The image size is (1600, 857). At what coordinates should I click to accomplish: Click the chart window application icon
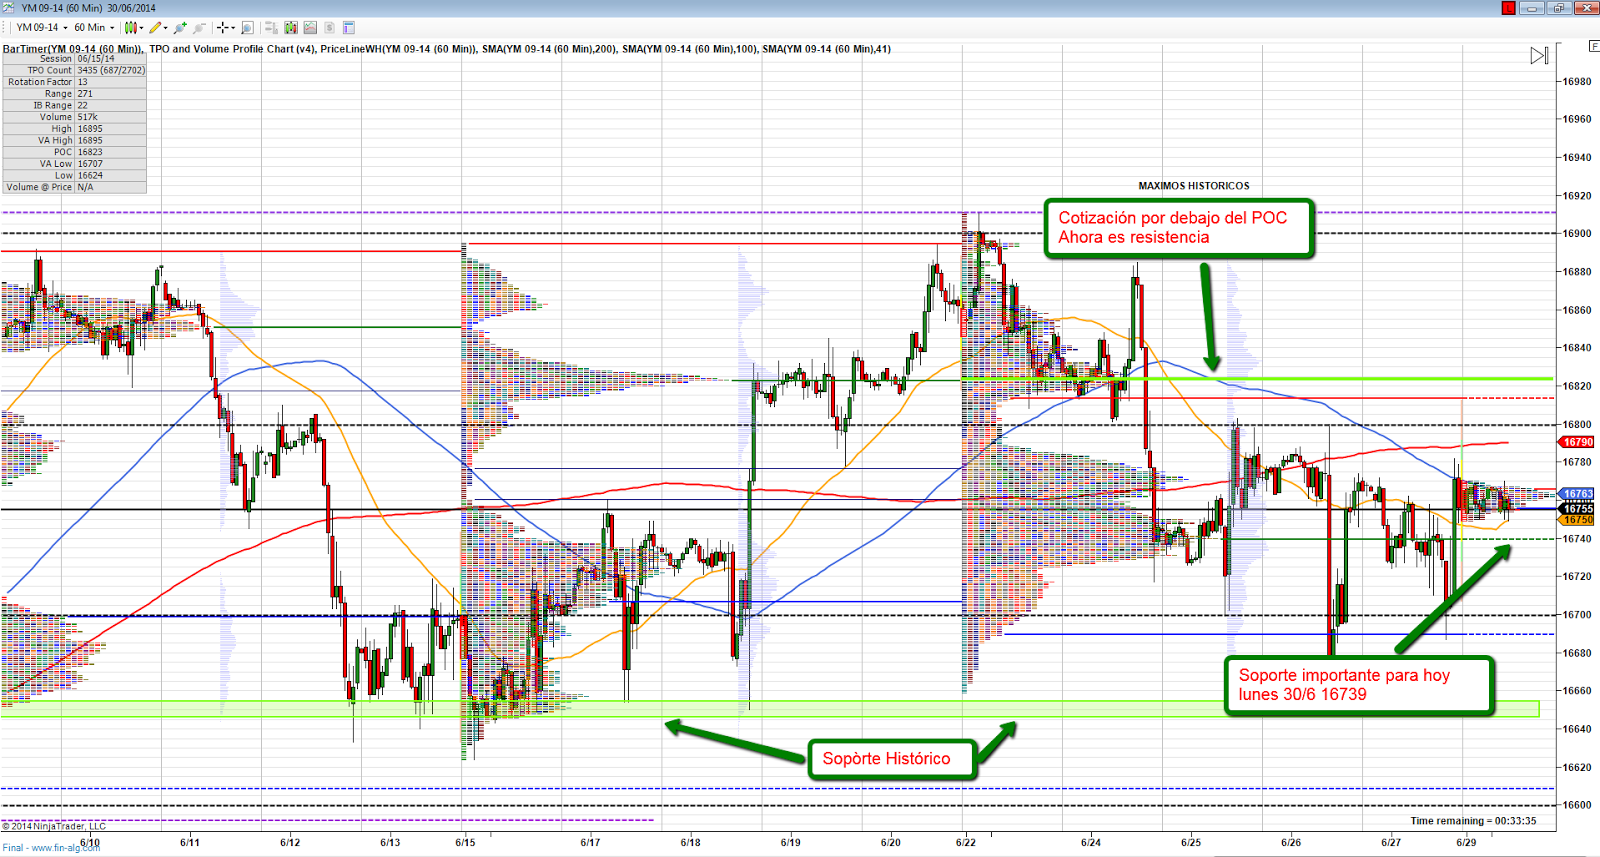[x=9, y=8]
